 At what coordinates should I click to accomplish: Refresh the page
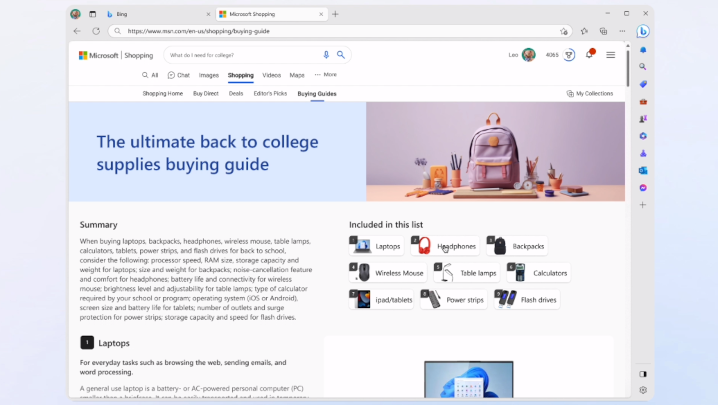pos(96,31)
